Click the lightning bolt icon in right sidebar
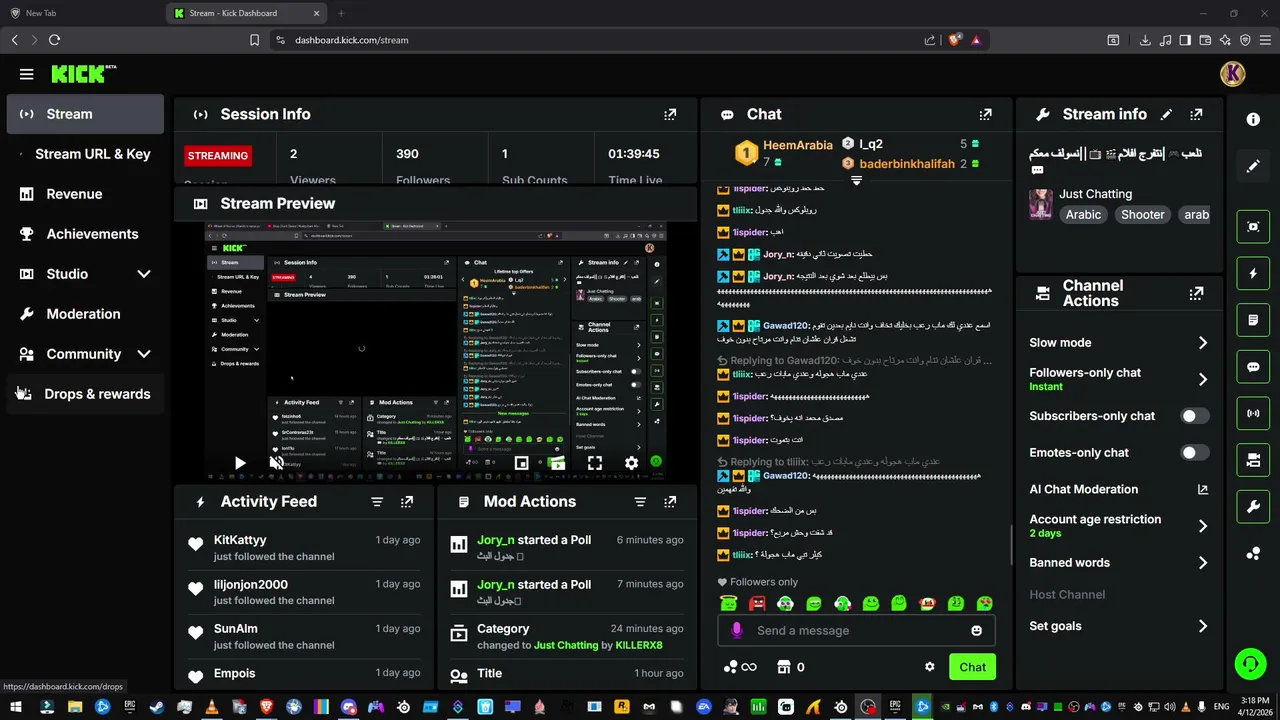Viewport: 1280px width, 720px height. [1253, 273]
